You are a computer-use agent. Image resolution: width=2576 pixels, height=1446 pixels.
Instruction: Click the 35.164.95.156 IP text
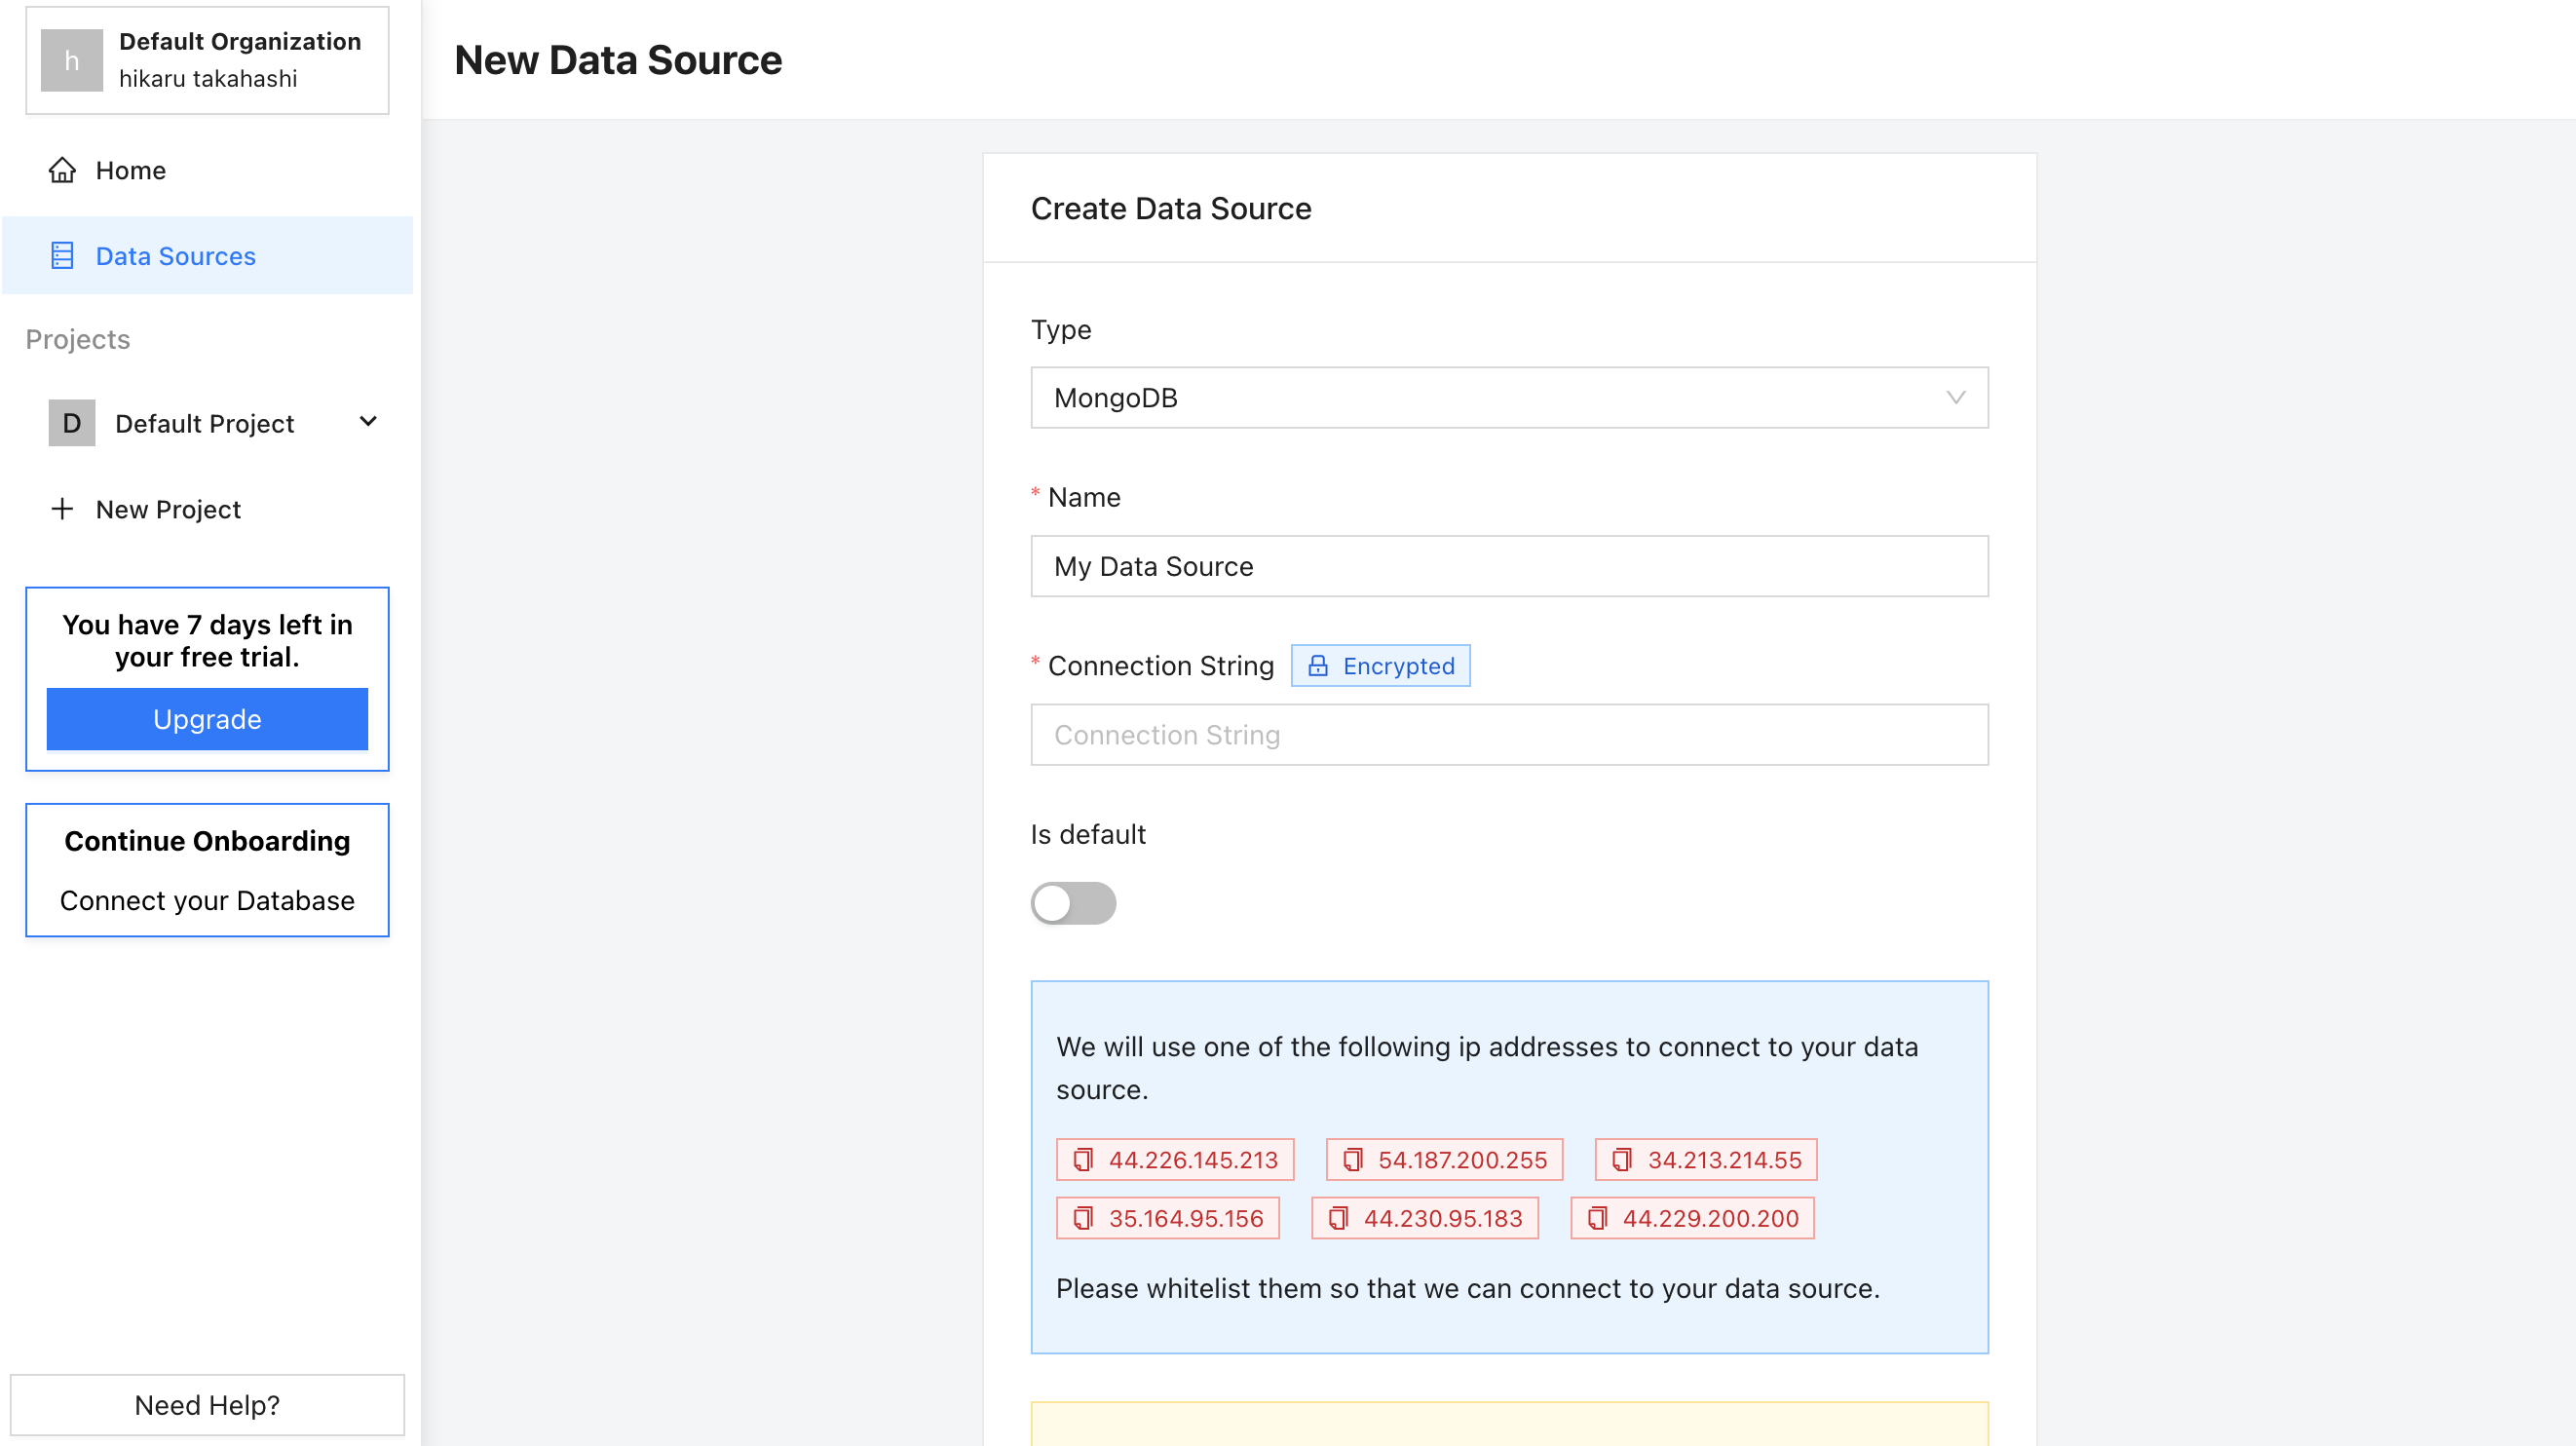[1186, 1219]
